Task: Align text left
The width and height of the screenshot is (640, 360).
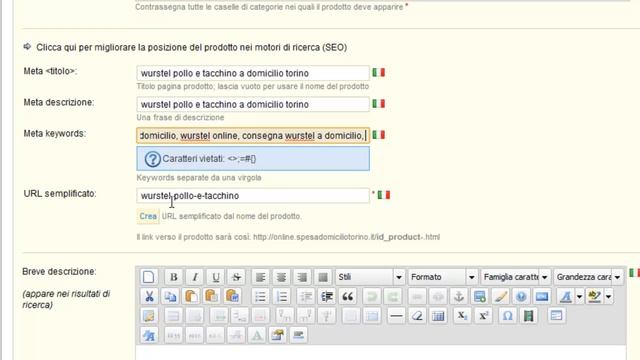Action: pyautogui.click(x=260, y=277)
